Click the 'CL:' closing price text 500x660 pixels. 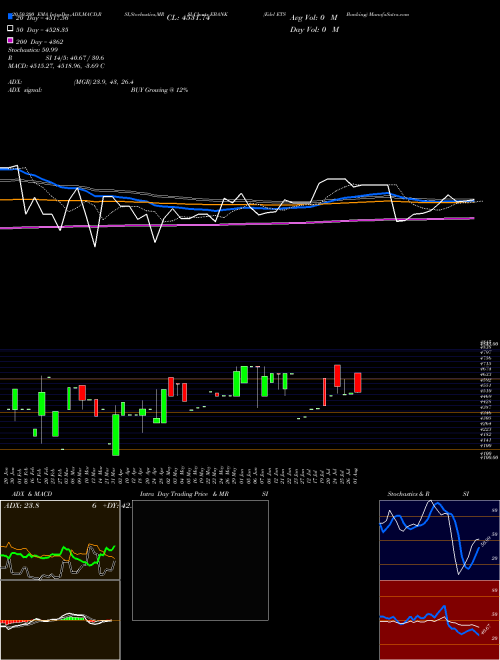pos(188,18)
